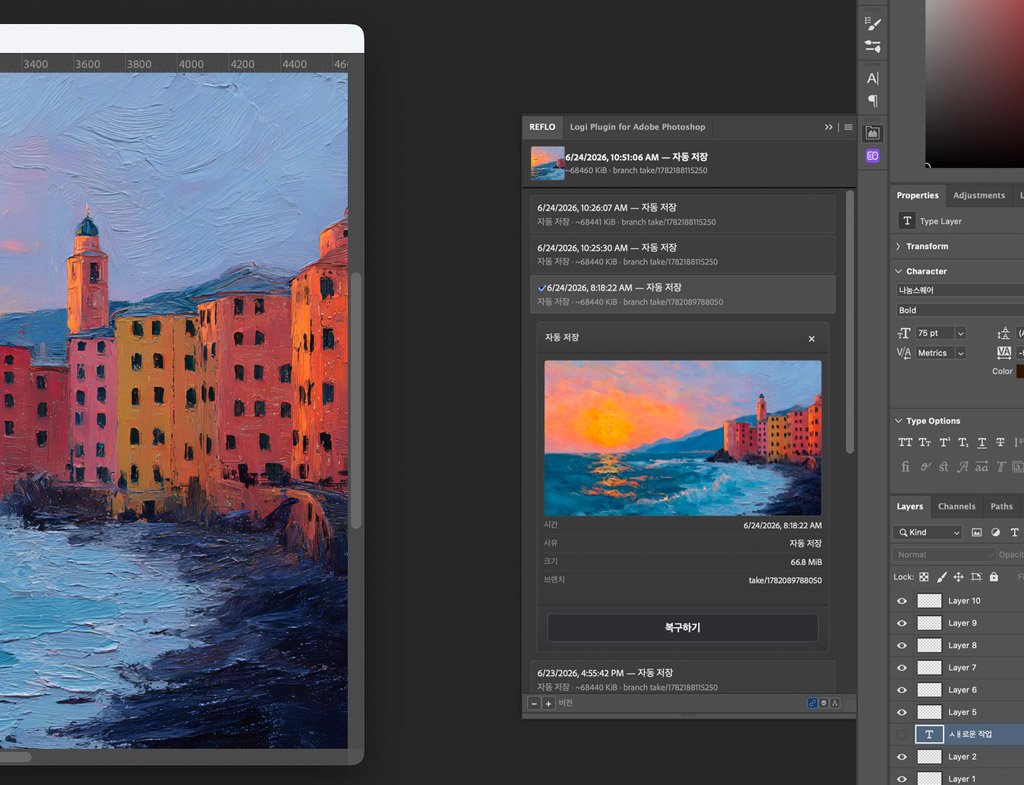Open the Bold font style dropdown
This screenshot has height=785, width=1024.
coord(960,310)
